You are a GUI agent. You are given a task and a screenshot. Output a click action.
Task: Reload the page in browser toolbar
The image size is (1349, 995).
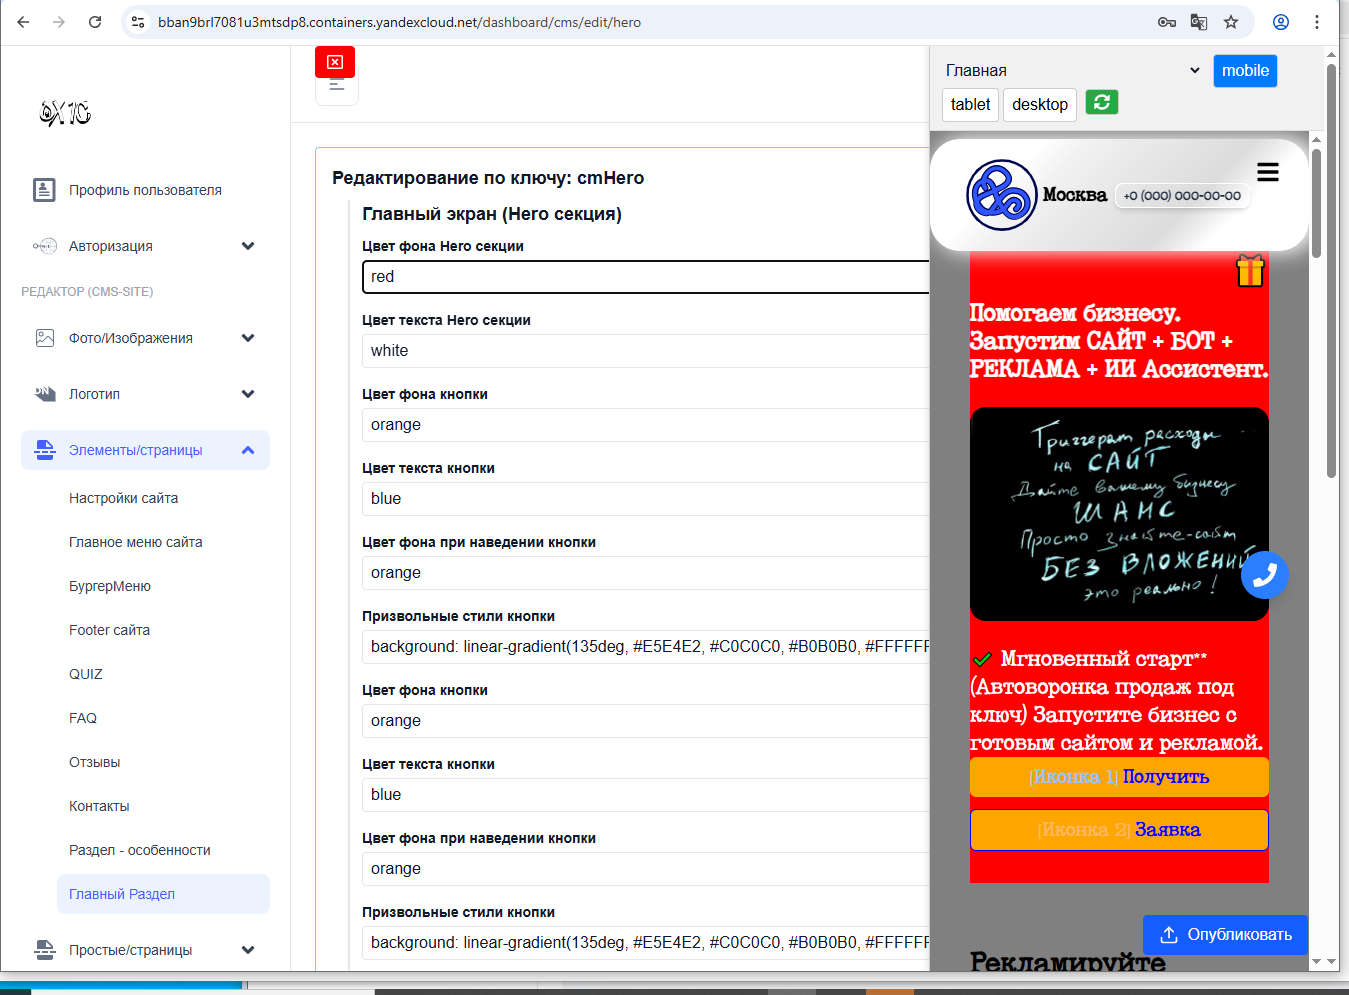[x=95, y=22]
